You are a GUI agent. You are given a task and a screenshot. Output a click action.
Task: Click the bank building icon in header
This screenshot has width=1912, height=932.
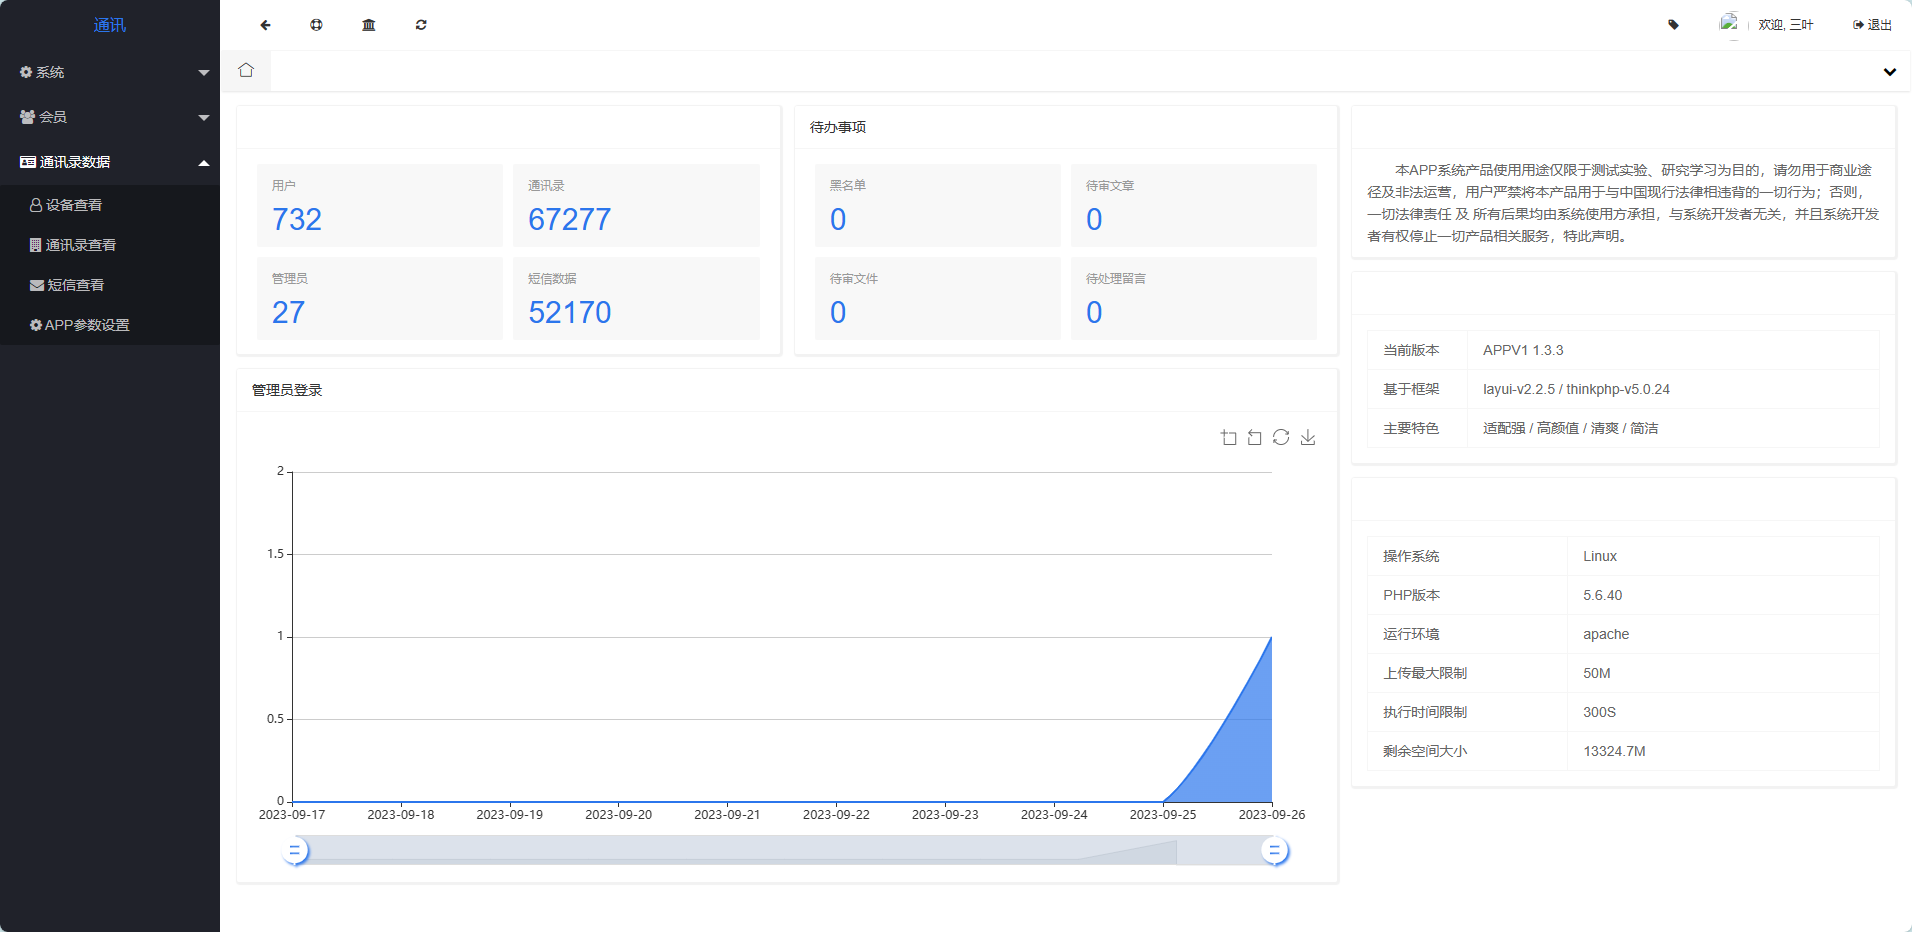tap(369, 25)
